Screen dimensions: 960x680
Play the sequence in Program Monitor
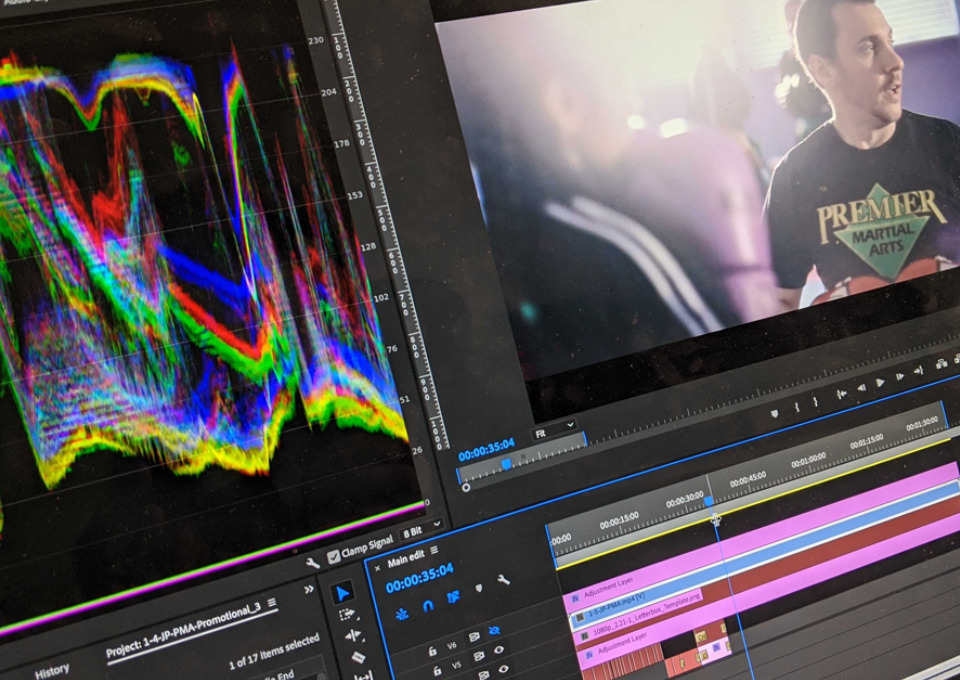880,383
